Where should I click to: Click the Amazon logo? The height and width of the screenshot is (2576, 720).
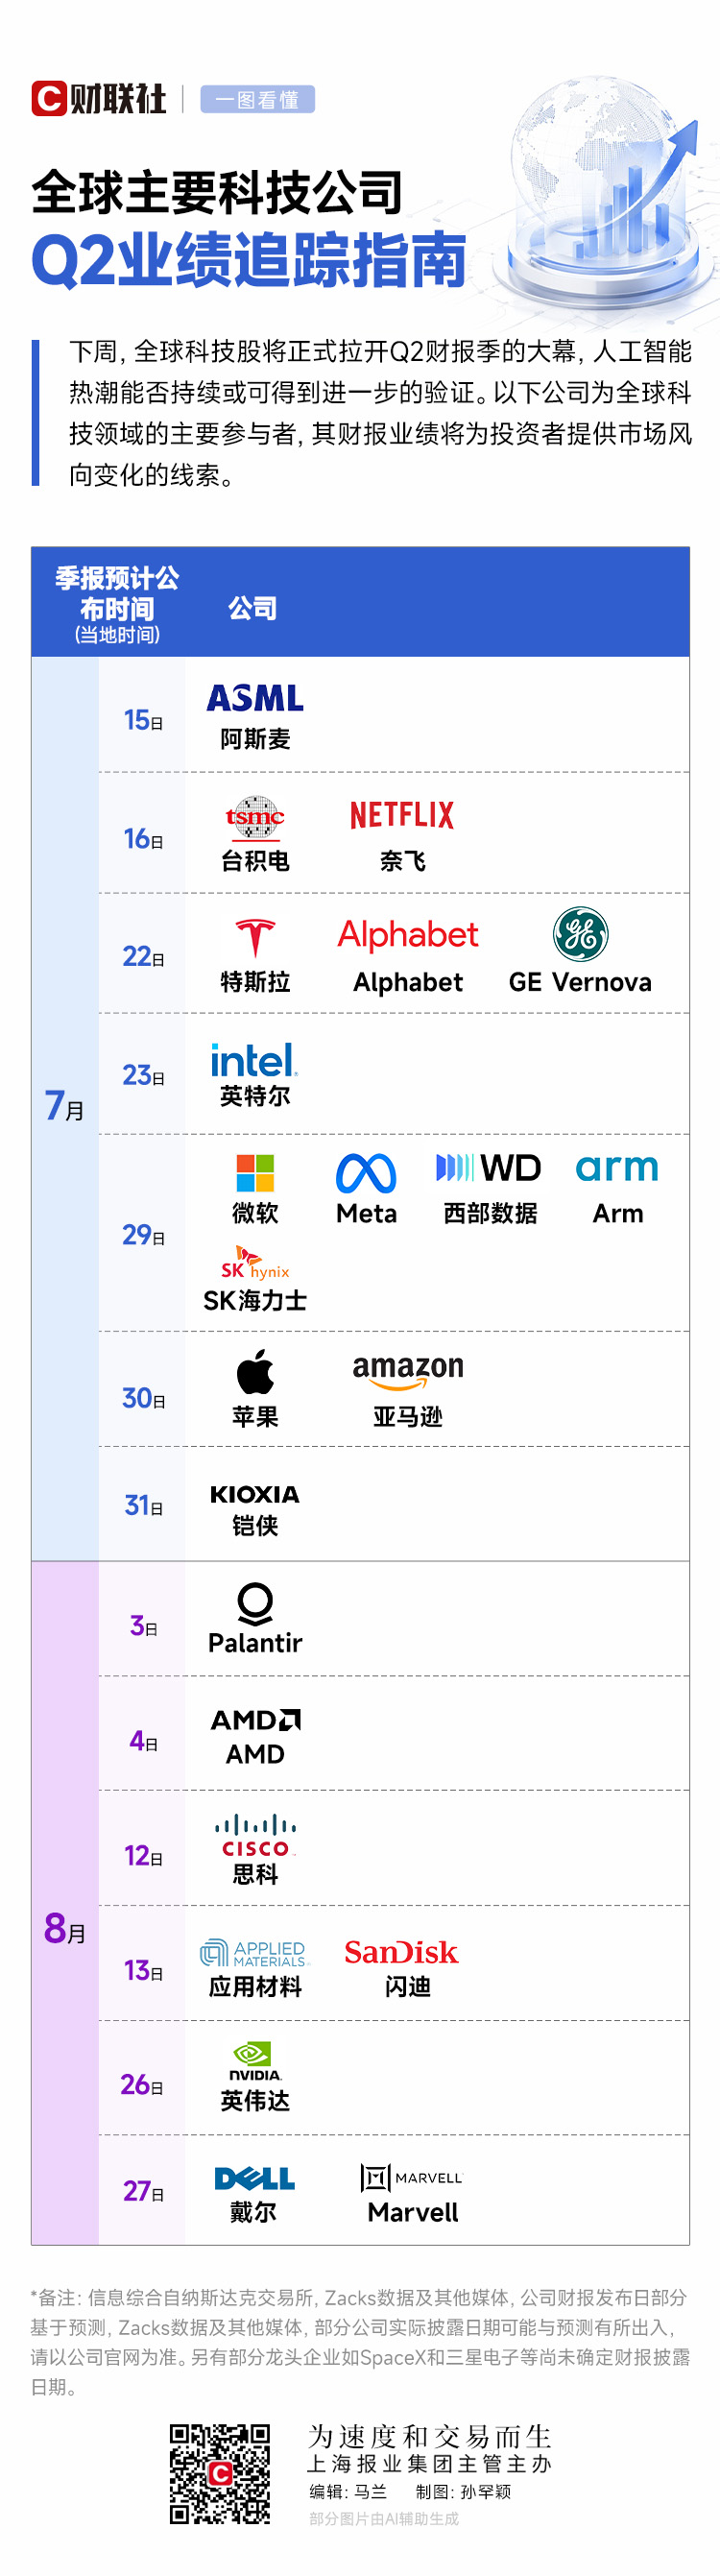408,1371
